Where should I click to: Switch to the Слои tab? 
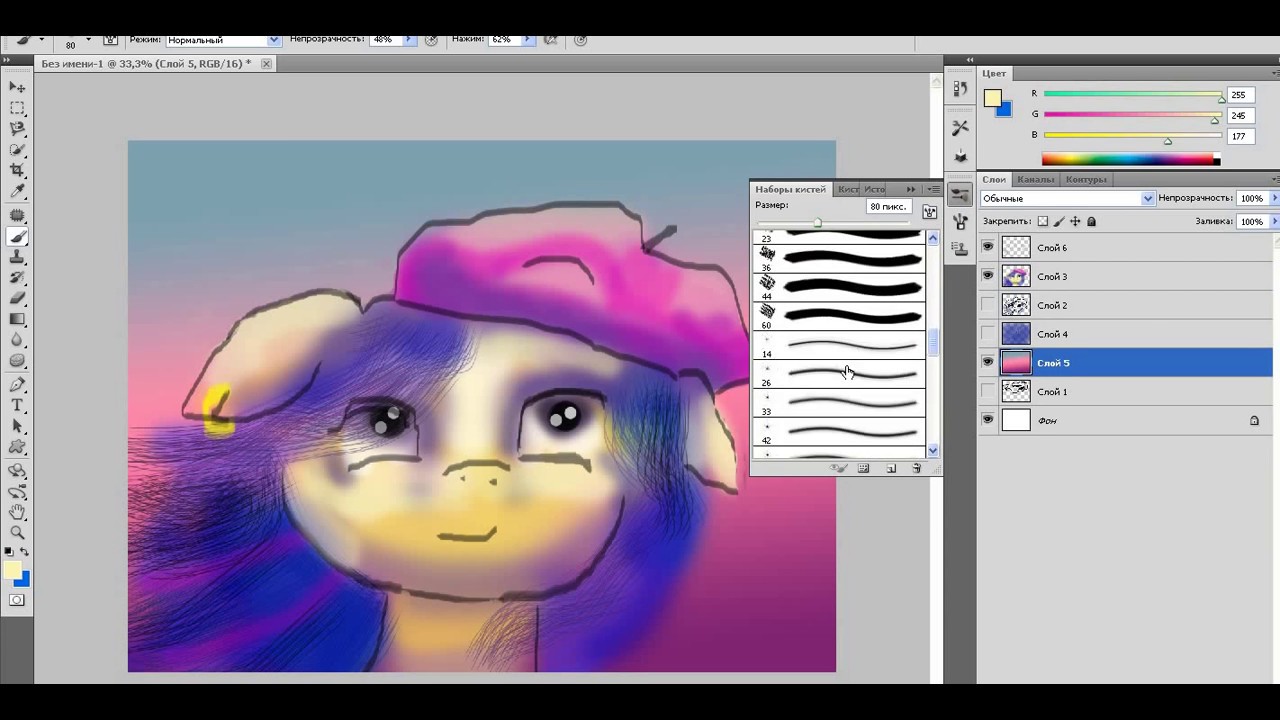(x=994, y=180)
